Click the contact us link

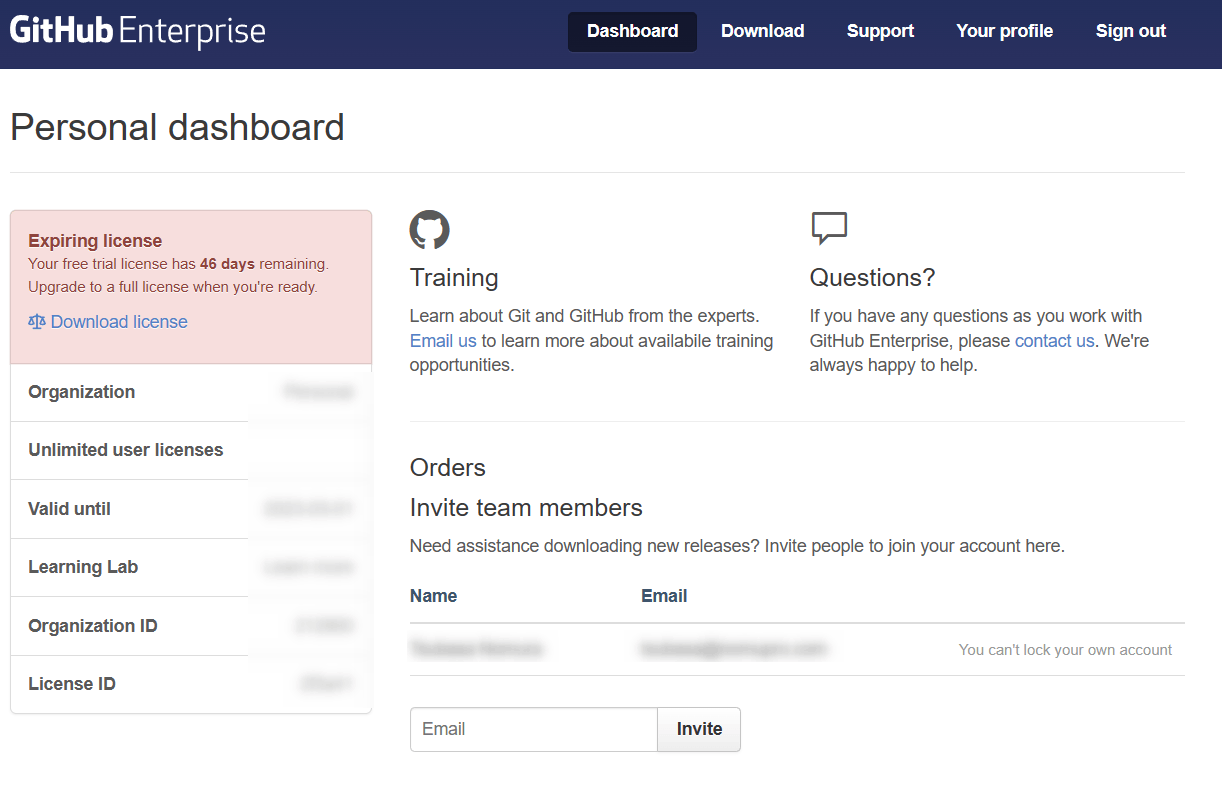click(x=1054, y=341)
